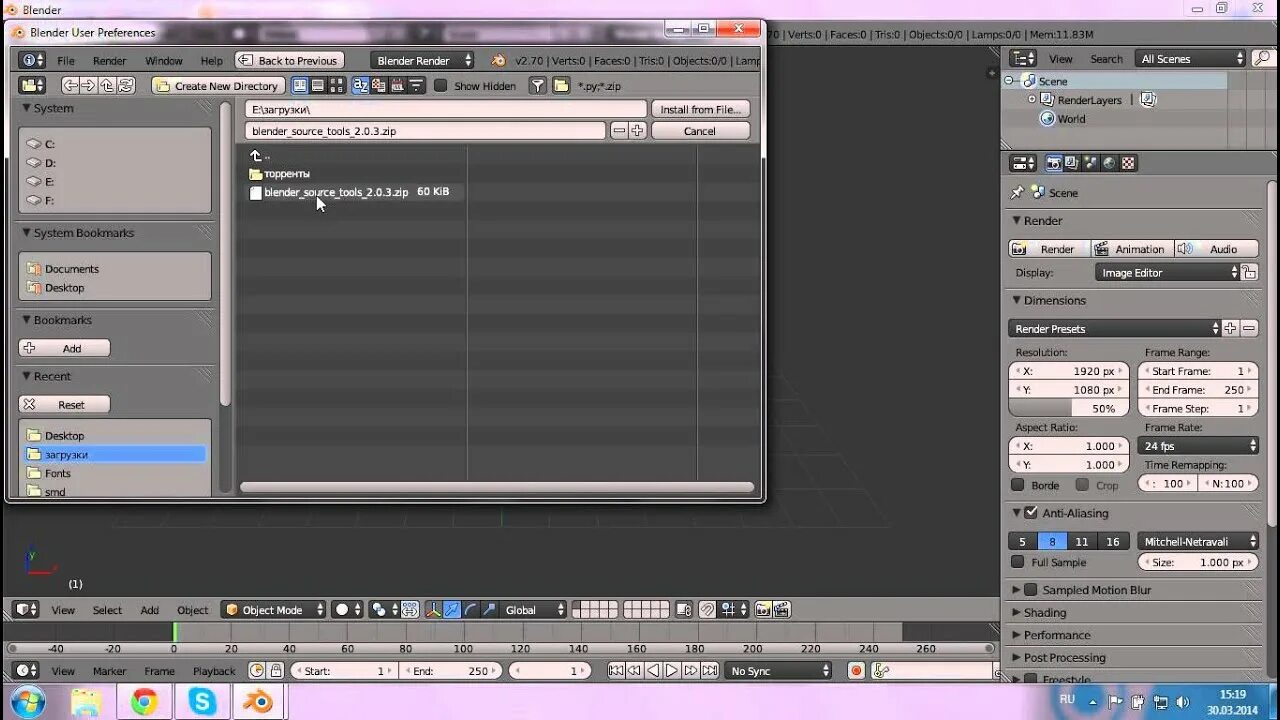Viewport: 1280px width, 720px height.
Task: Select scale manipulator icon
Action: tap(488, 609)
